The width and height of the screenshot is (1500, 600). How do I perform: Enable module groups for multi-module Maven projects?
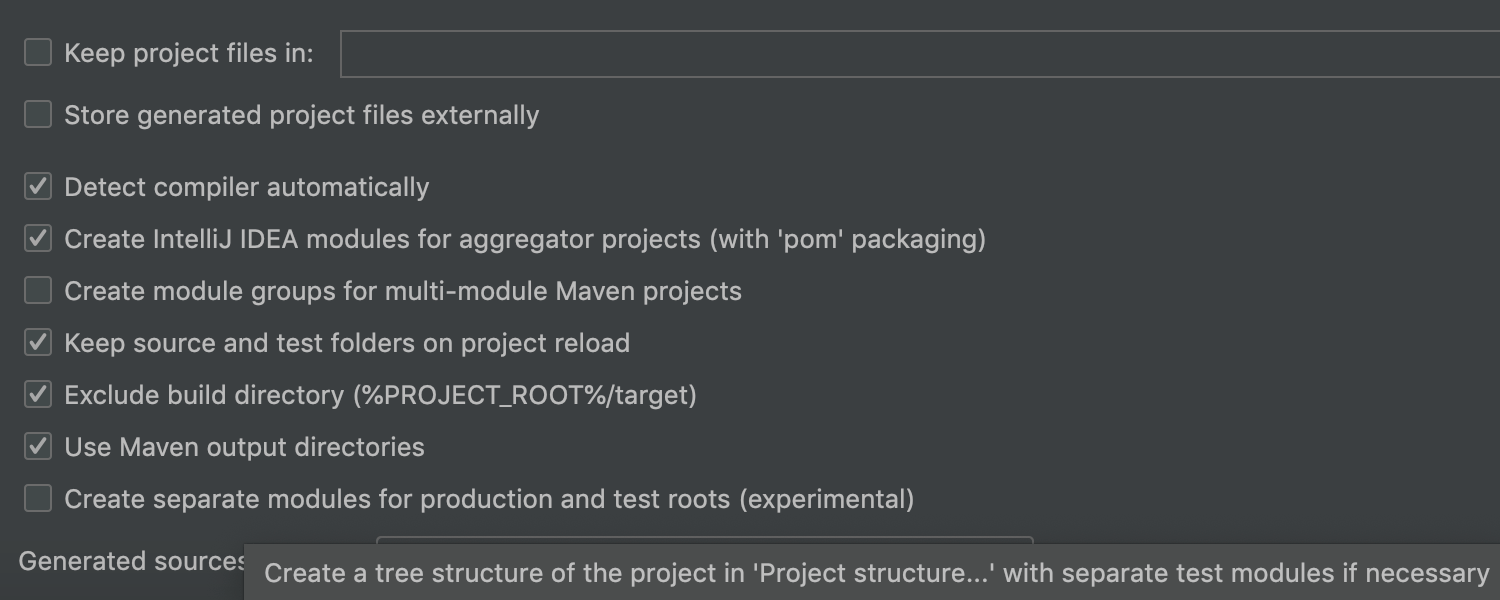click(38, 291)
